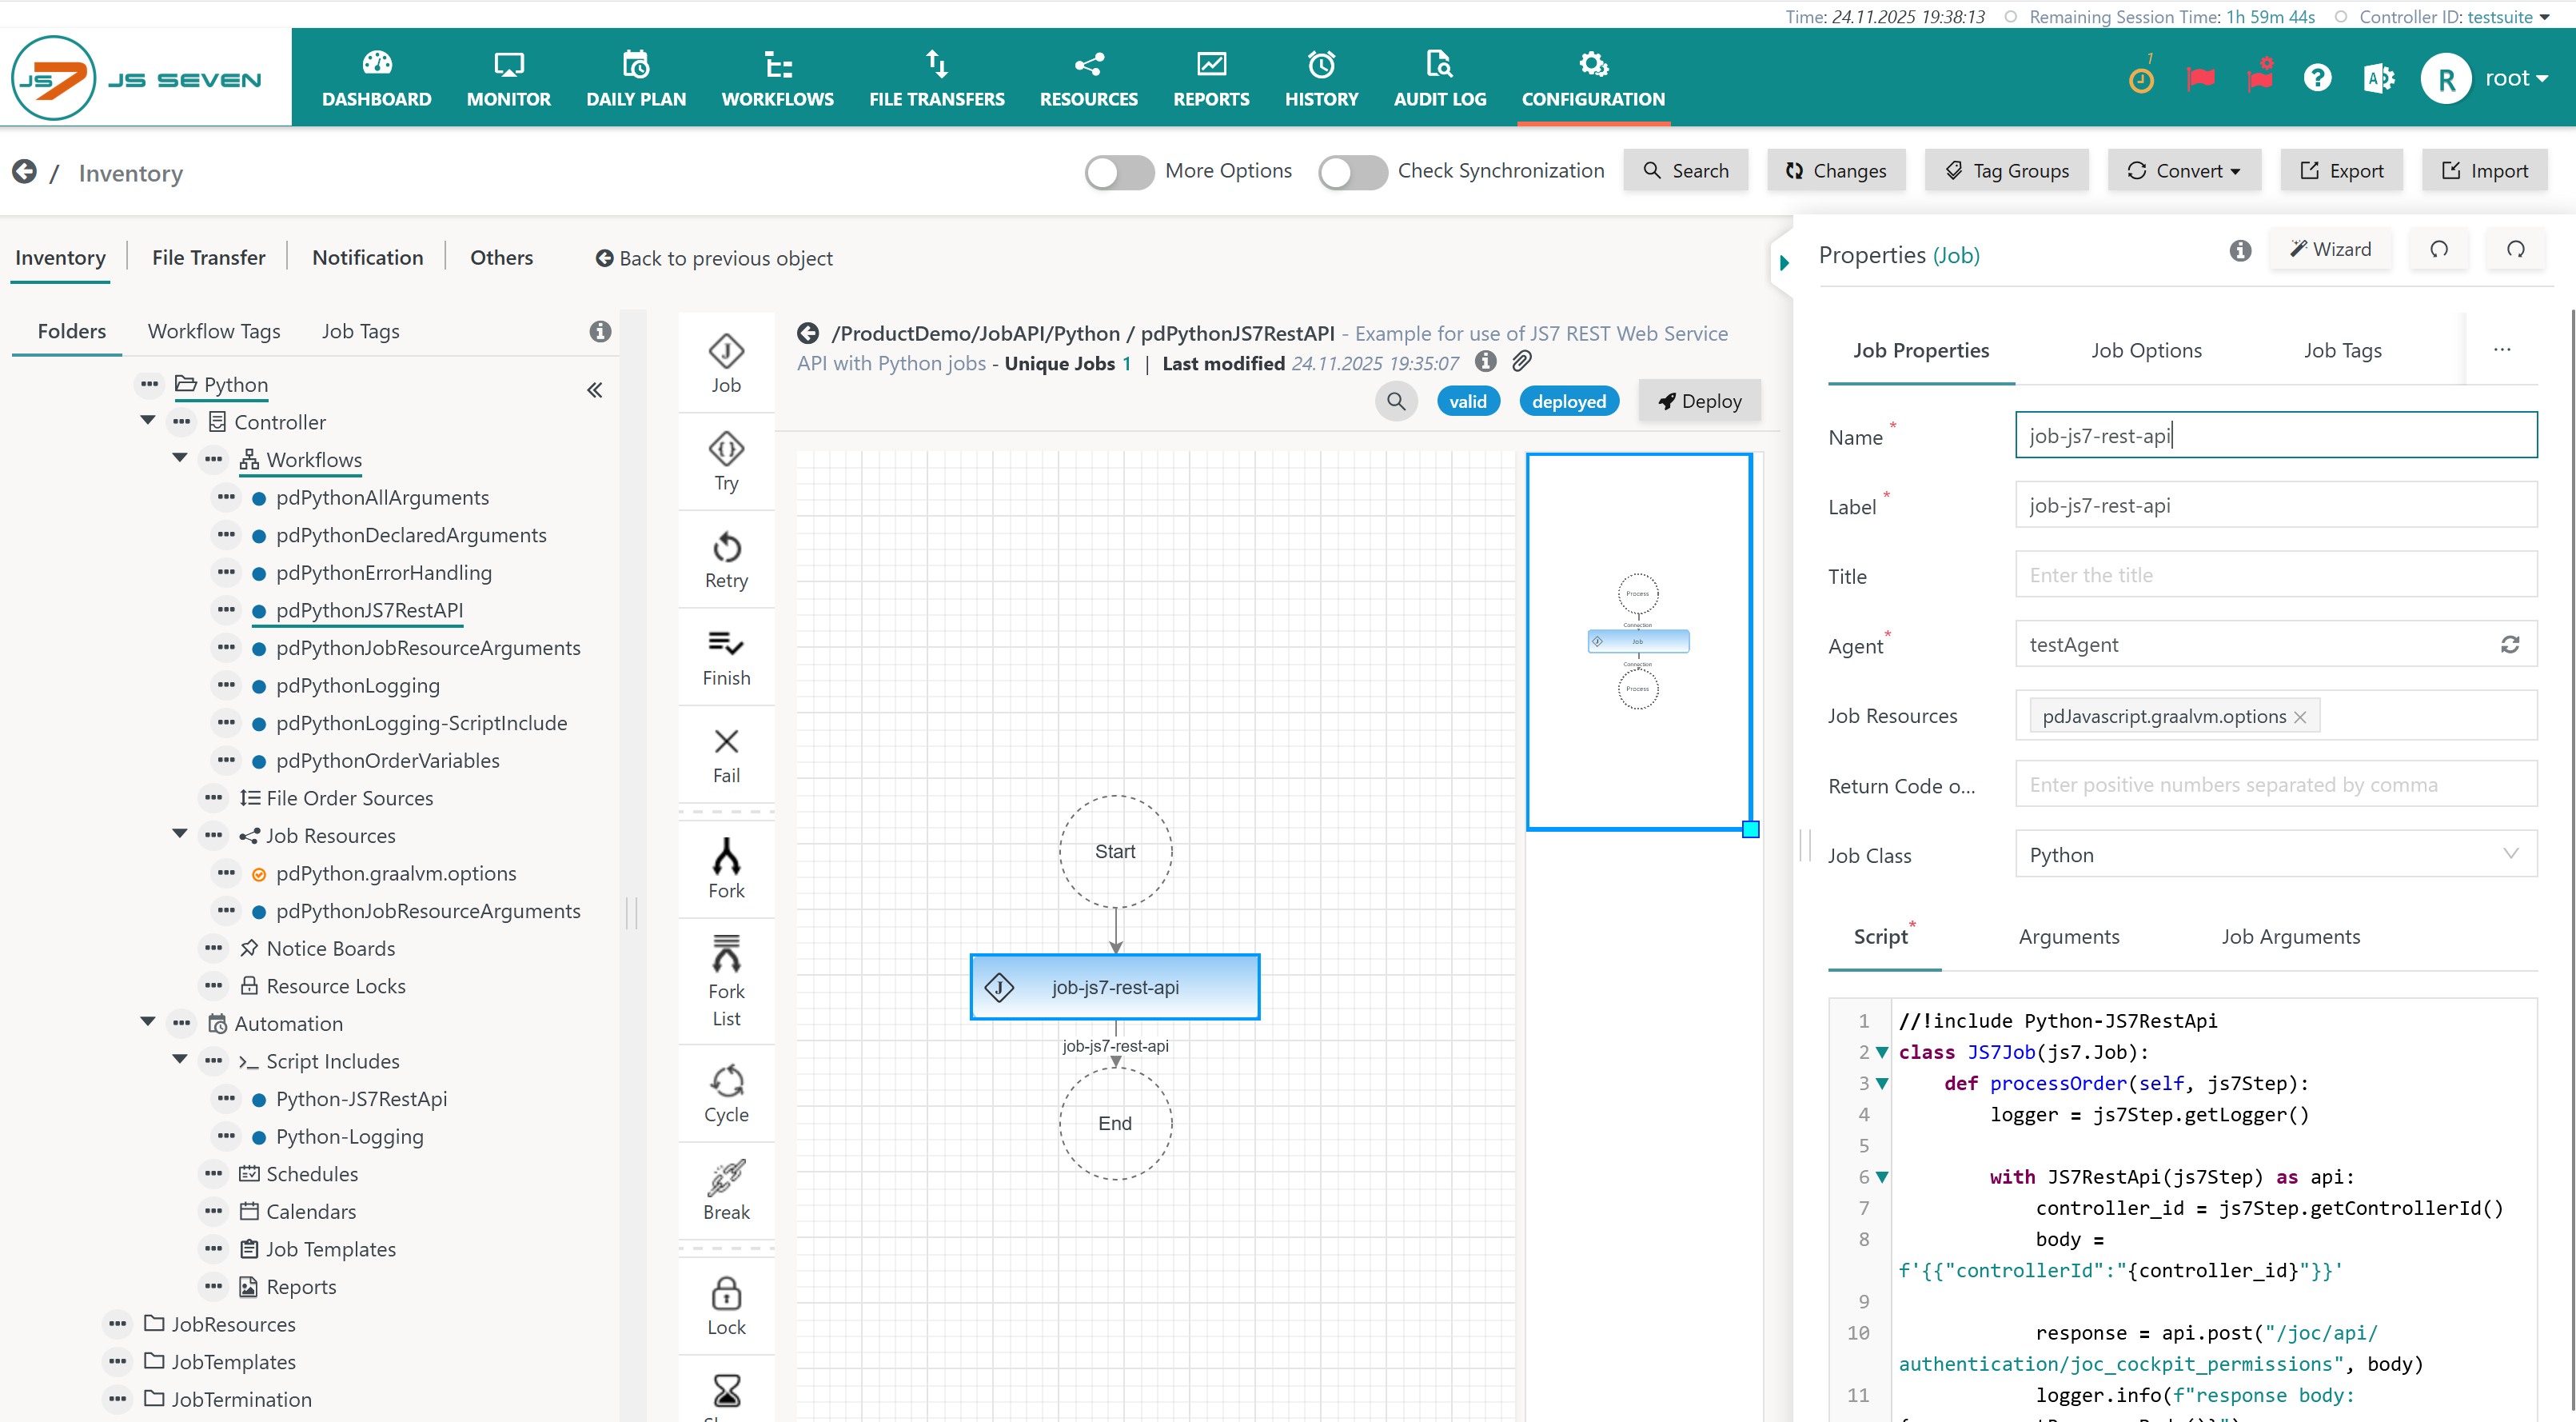This screenshot has width=2576, height=1422.
Task: Click Back to previous object link
Action: (x=714, y=258)
